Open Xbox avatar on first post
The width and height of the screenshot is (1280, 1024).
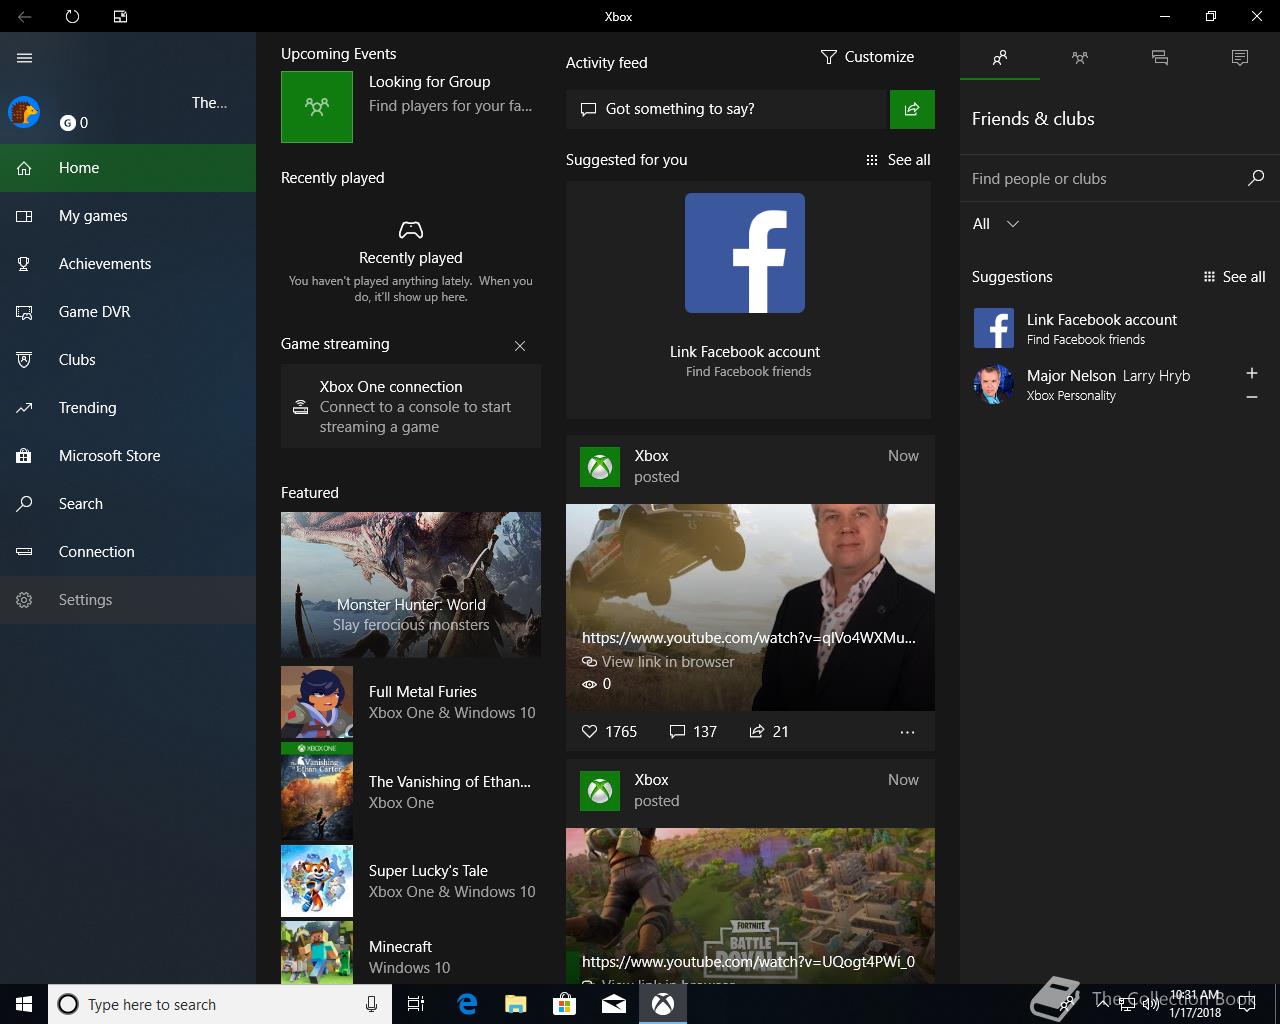(x=600, y=467)
